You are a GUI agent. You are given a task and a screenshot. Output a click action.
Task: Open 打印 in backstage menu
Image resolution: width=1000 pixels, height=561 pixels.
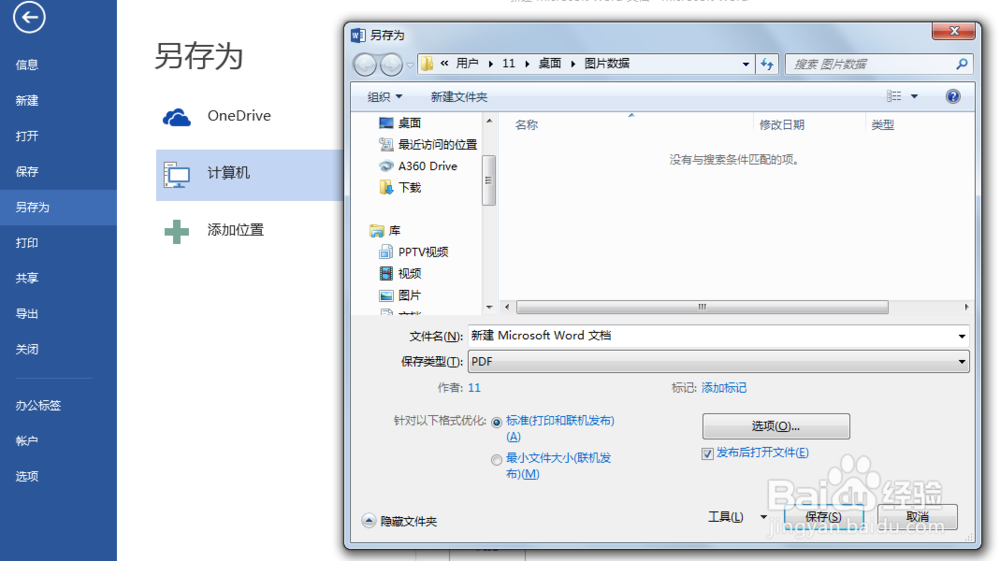(27, 243)
